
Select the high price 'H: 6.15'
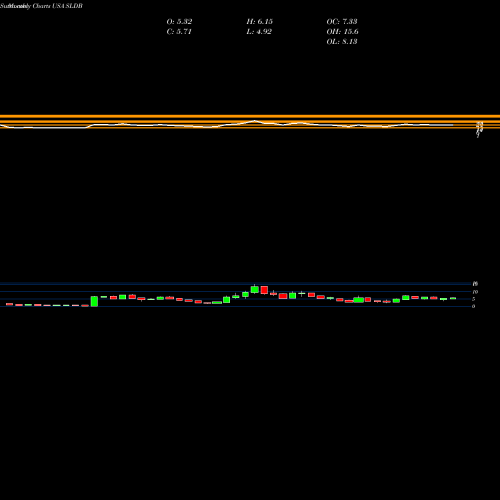click(x=260, y=21)
